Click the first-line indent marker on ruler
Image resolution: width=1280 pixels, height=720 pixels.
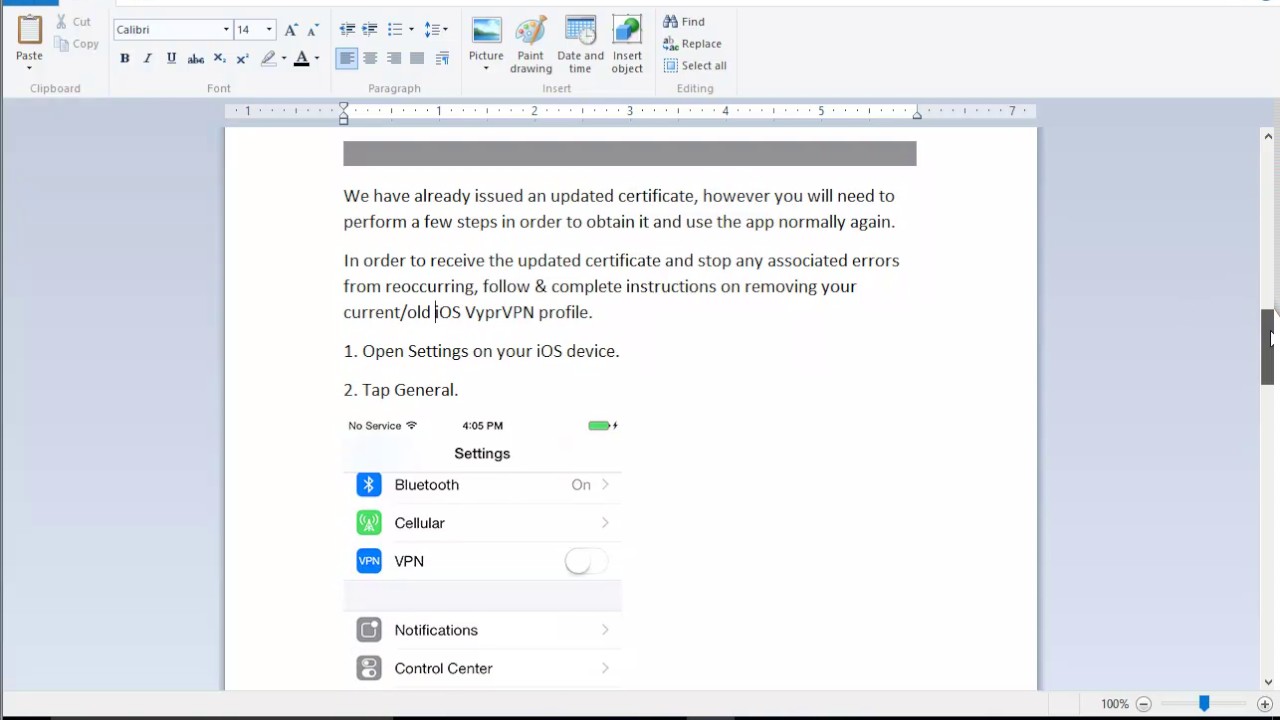(x=343, y=106)
